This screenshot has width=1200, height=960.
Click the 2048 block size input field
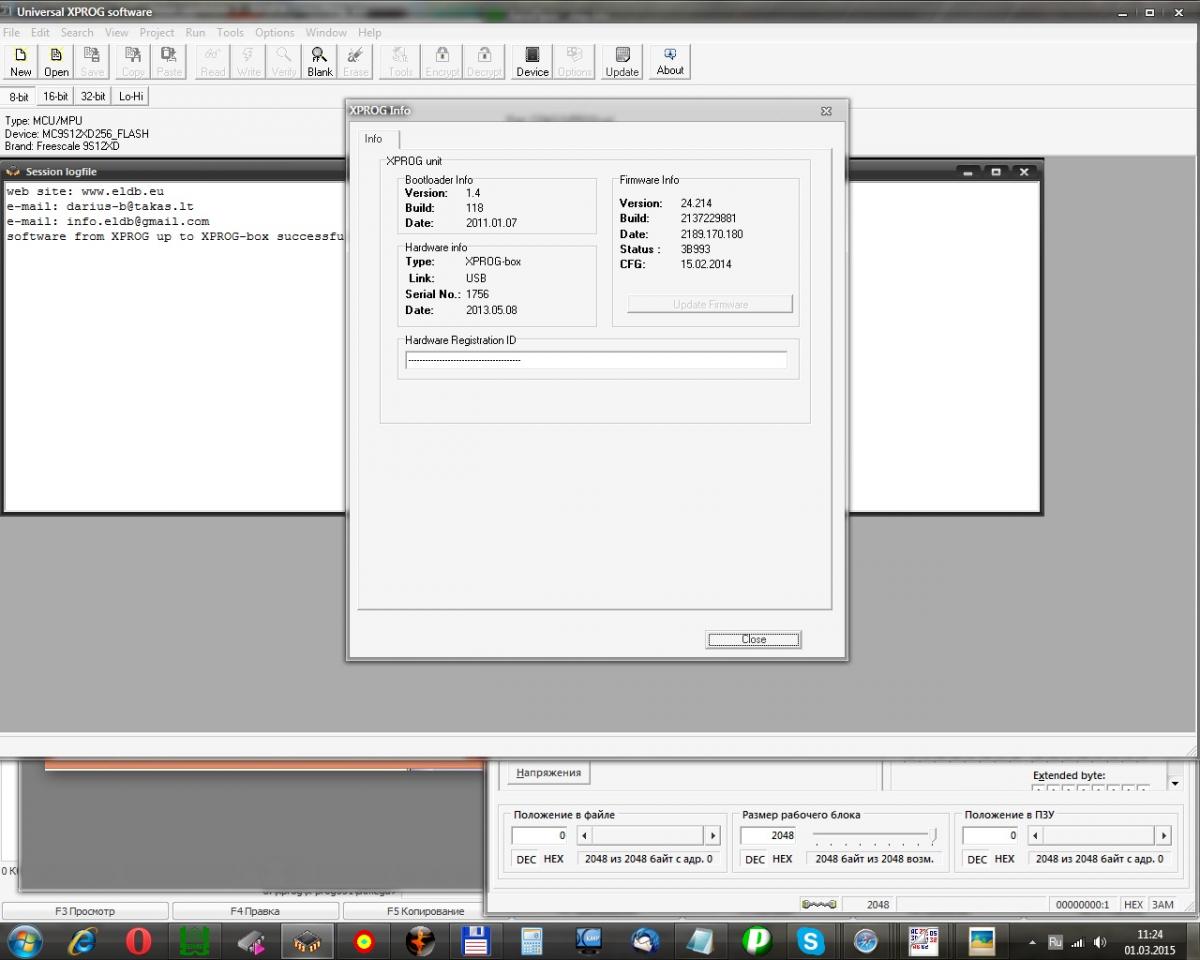click(769, 835)
